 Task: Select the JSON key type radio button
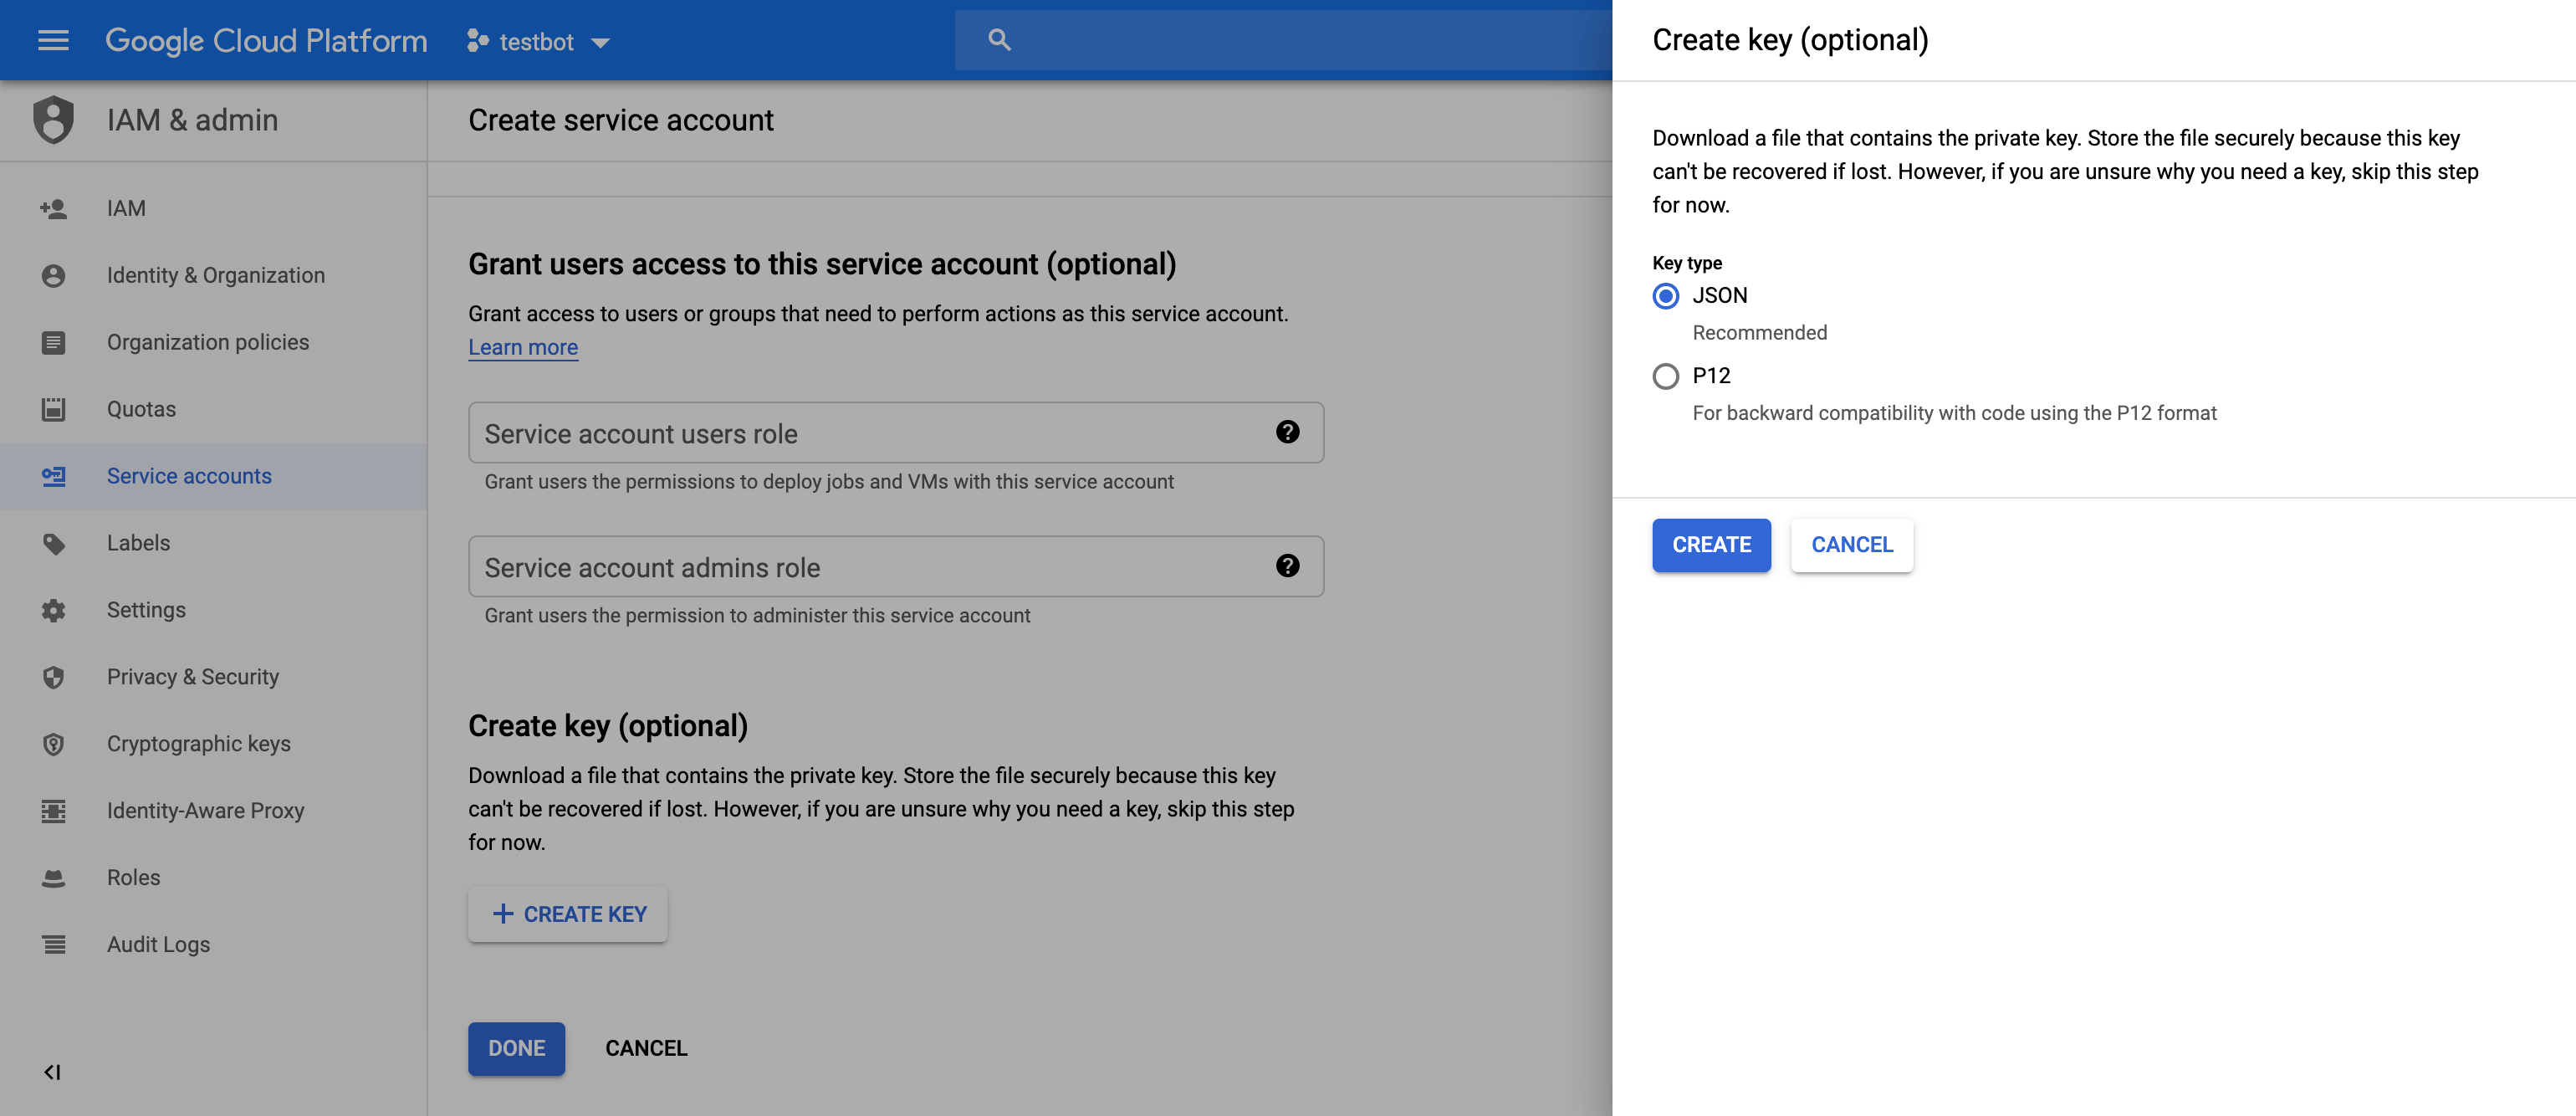[1666, 294]
